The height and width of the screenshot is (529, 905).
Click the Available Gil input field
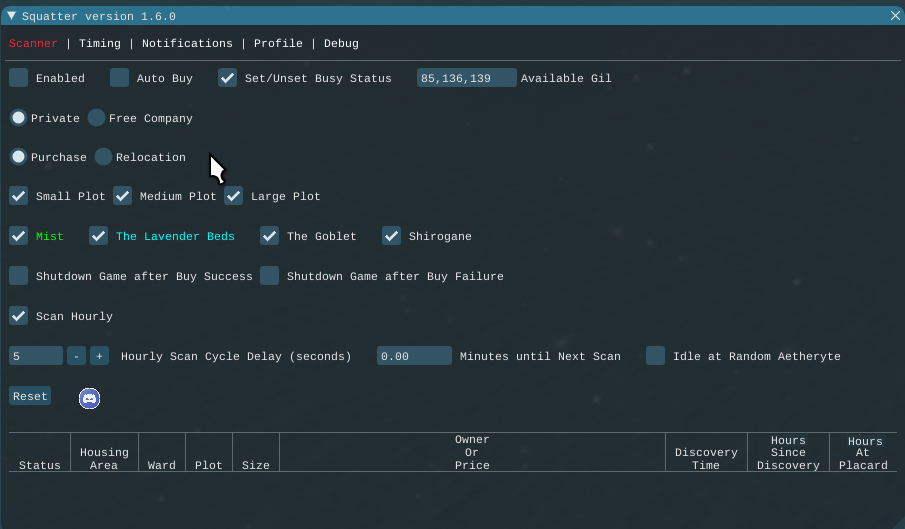[466, 78]
